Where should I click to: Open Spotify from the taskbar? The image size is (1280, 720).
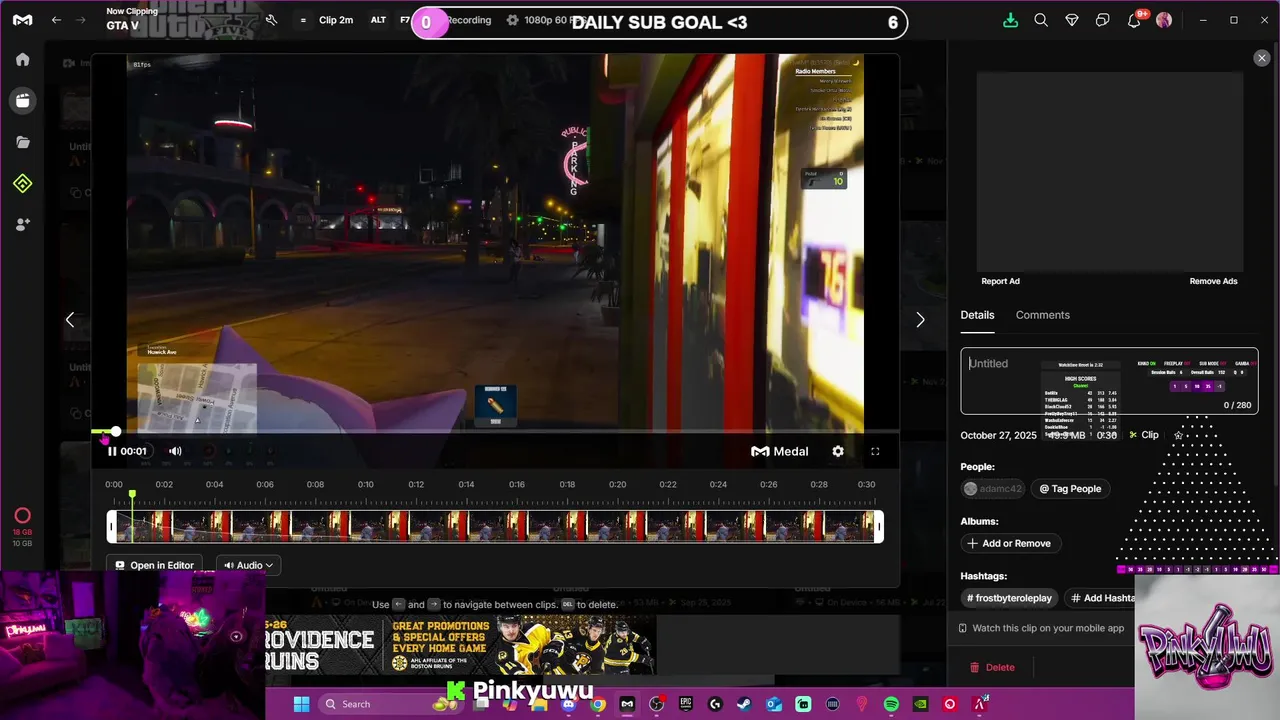tap(891, 704)
